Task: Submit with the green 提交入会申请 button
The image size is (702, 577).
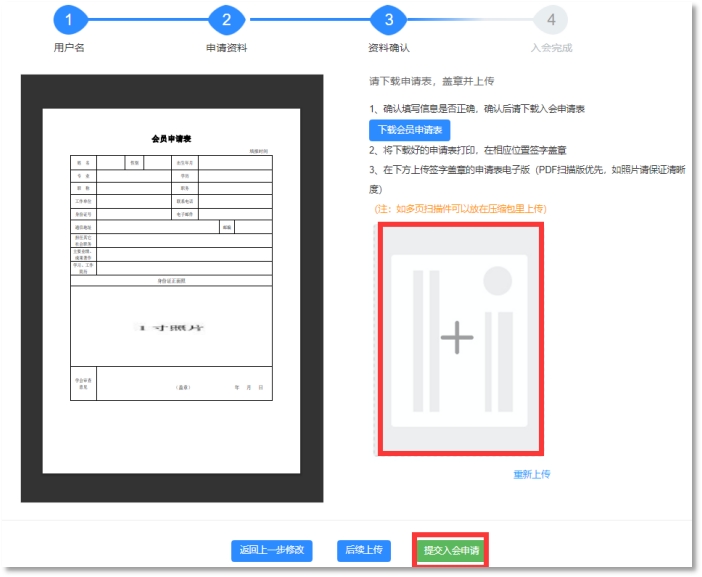Action: [450, 550]
